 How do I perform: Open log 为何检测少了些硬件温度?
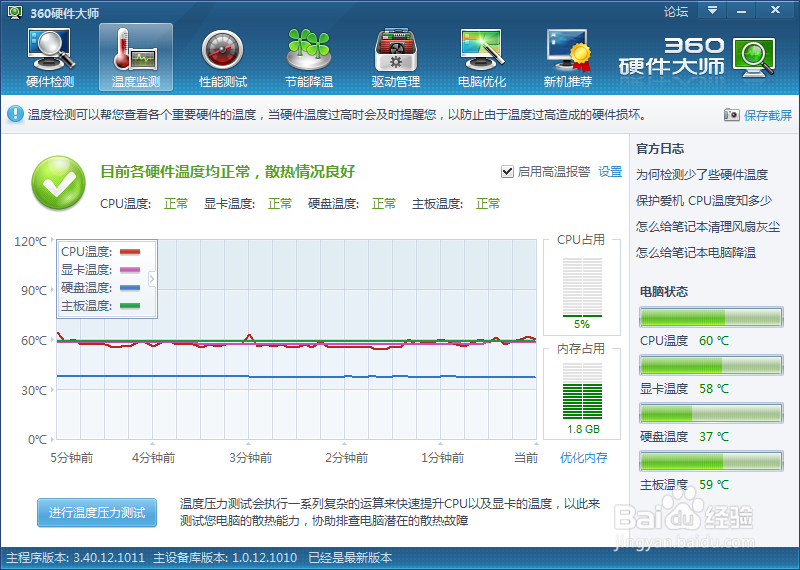(702, 175)
